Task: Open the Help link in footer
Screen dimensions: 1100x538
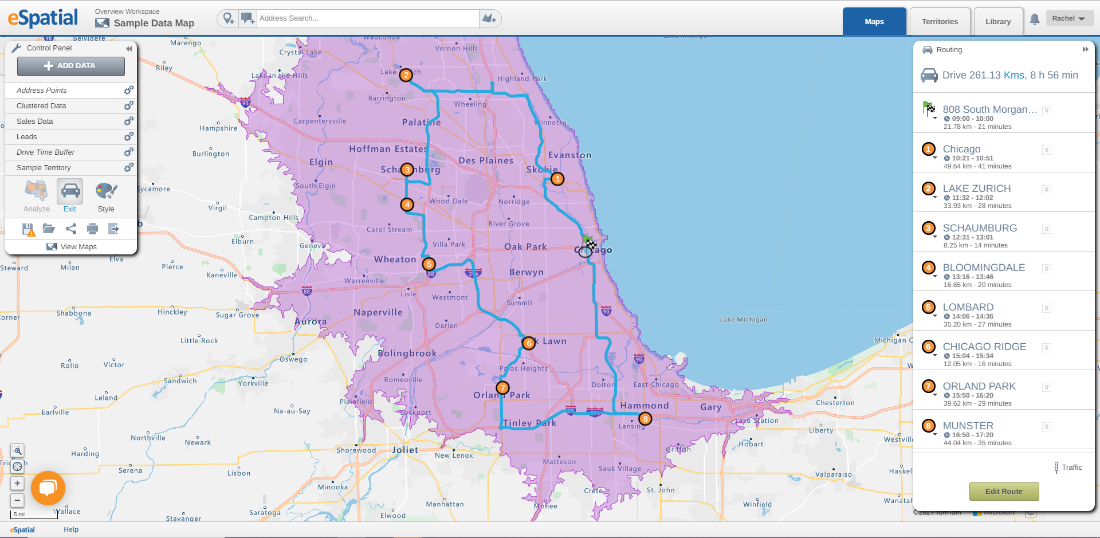Action: pos(71,530)
